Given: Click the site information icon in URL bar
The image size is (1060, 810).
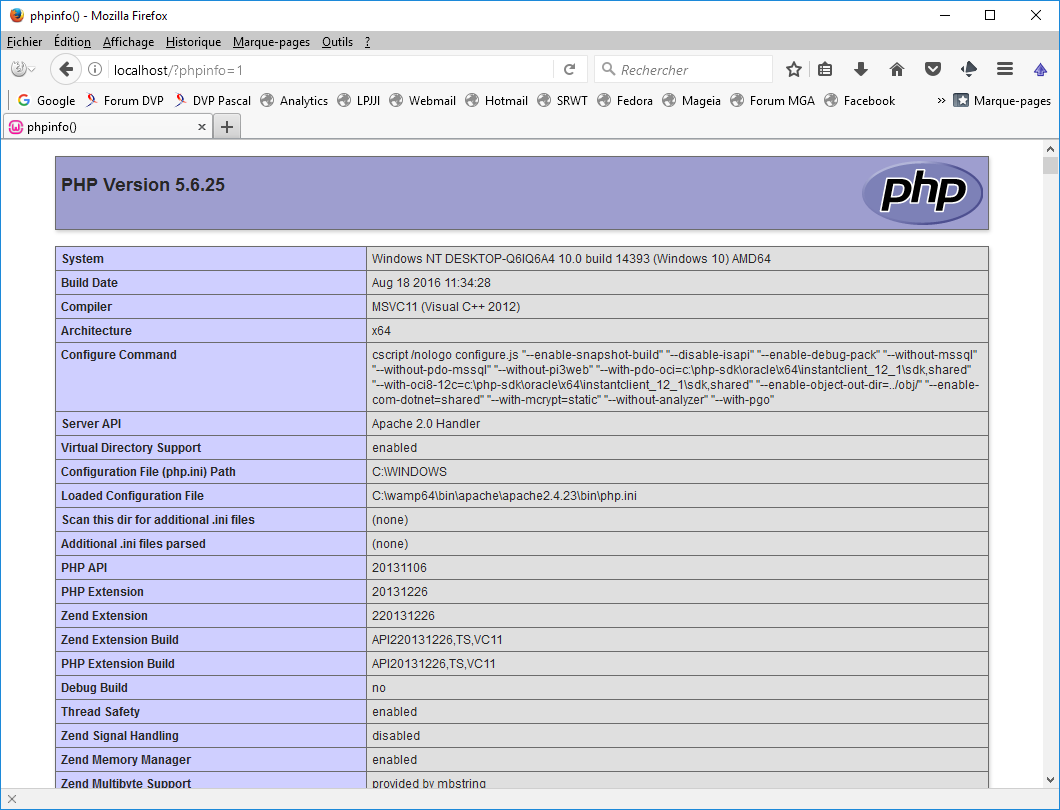Looking at the screenshot, I should (x=96, y=69).
